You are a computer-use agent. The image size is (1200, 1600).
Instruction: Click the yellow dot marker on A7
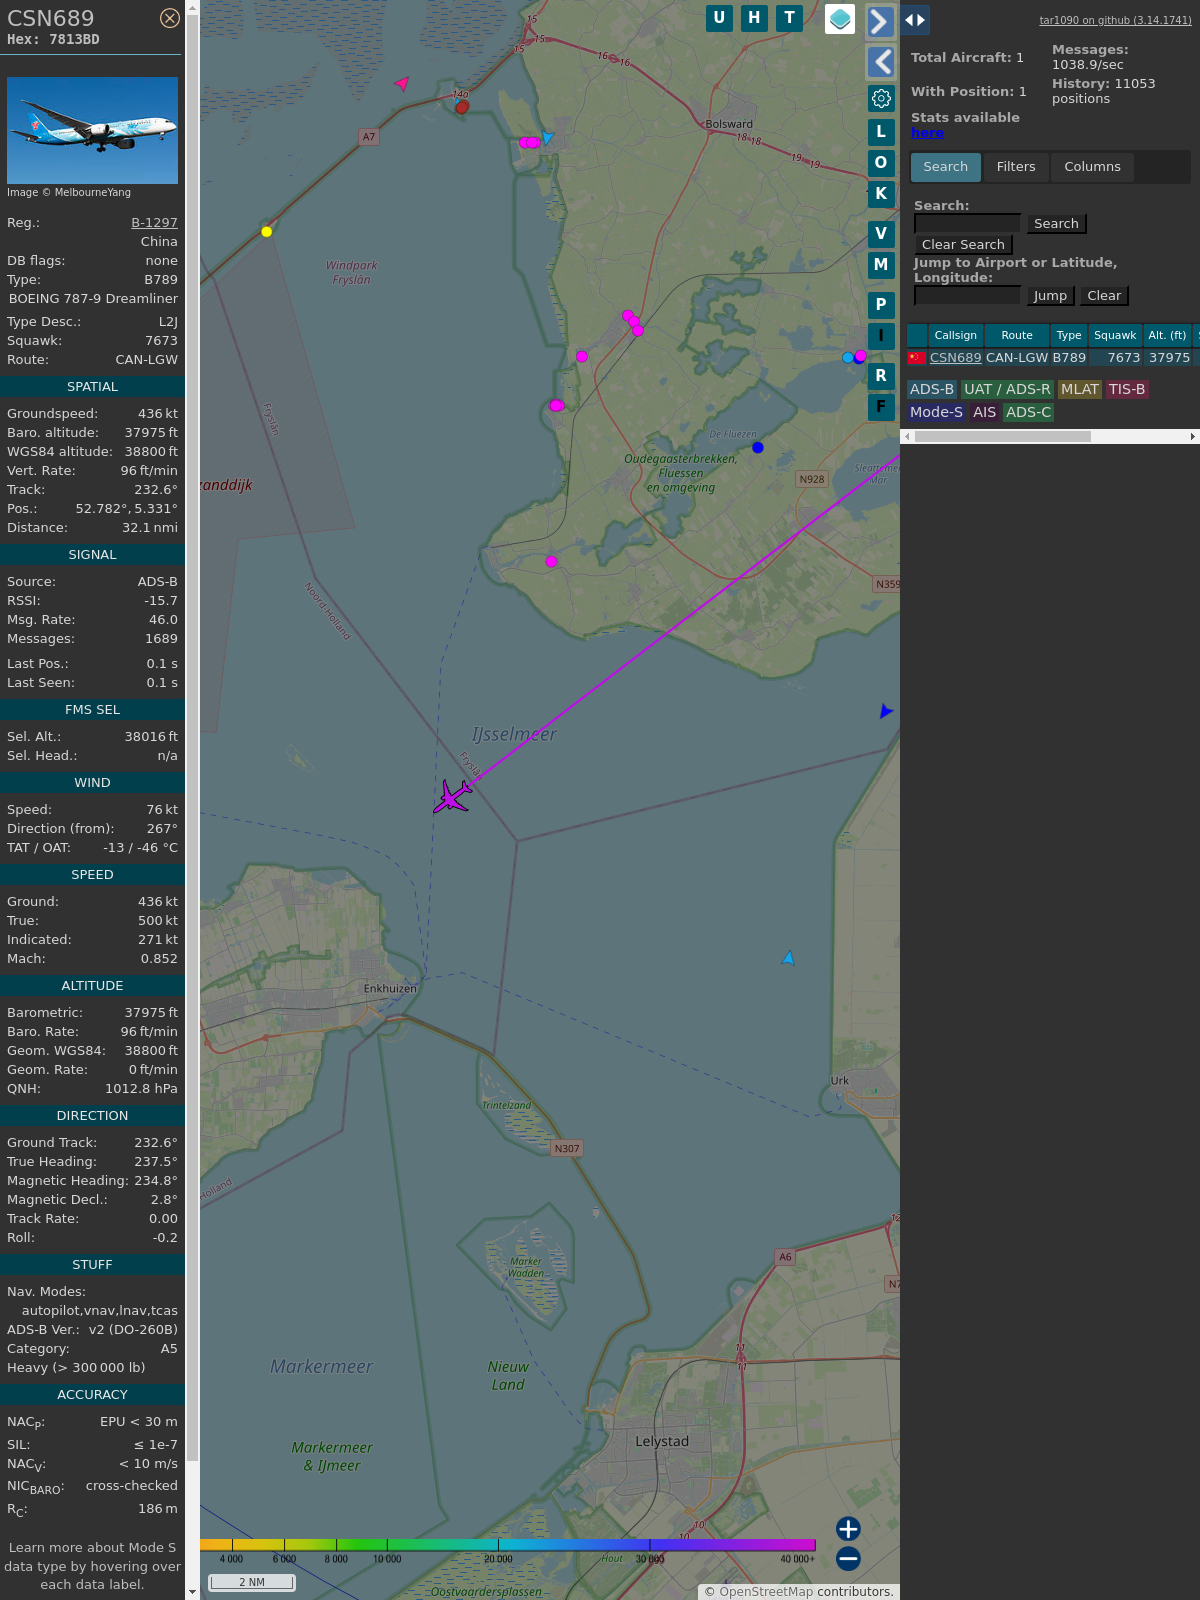(266, 232)
